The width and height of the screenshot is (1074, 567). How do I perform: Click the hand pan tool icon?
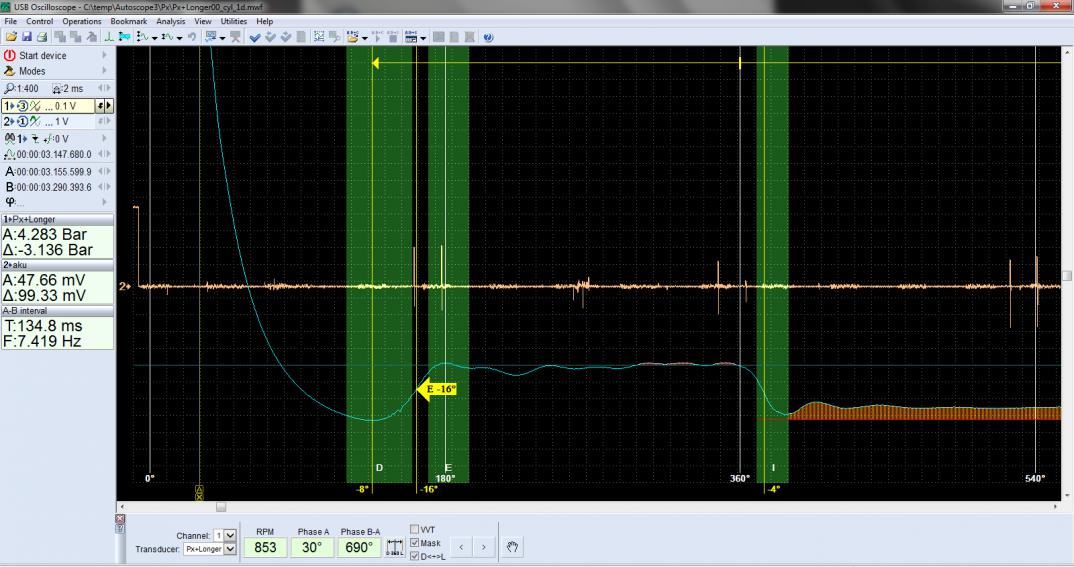(x=515, y=547)
